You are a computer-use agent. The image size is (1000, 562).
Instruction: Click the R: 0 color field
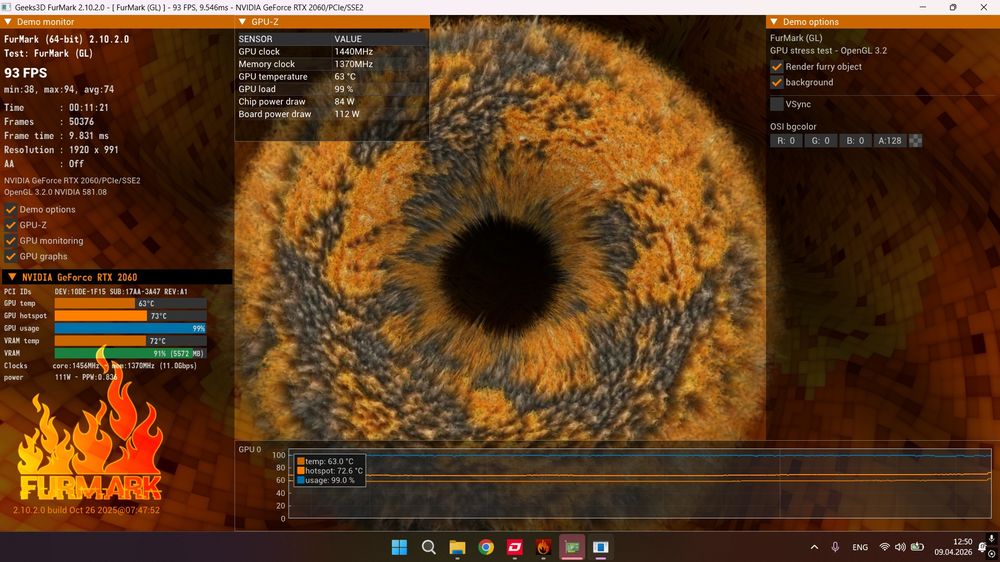[786, 140]
